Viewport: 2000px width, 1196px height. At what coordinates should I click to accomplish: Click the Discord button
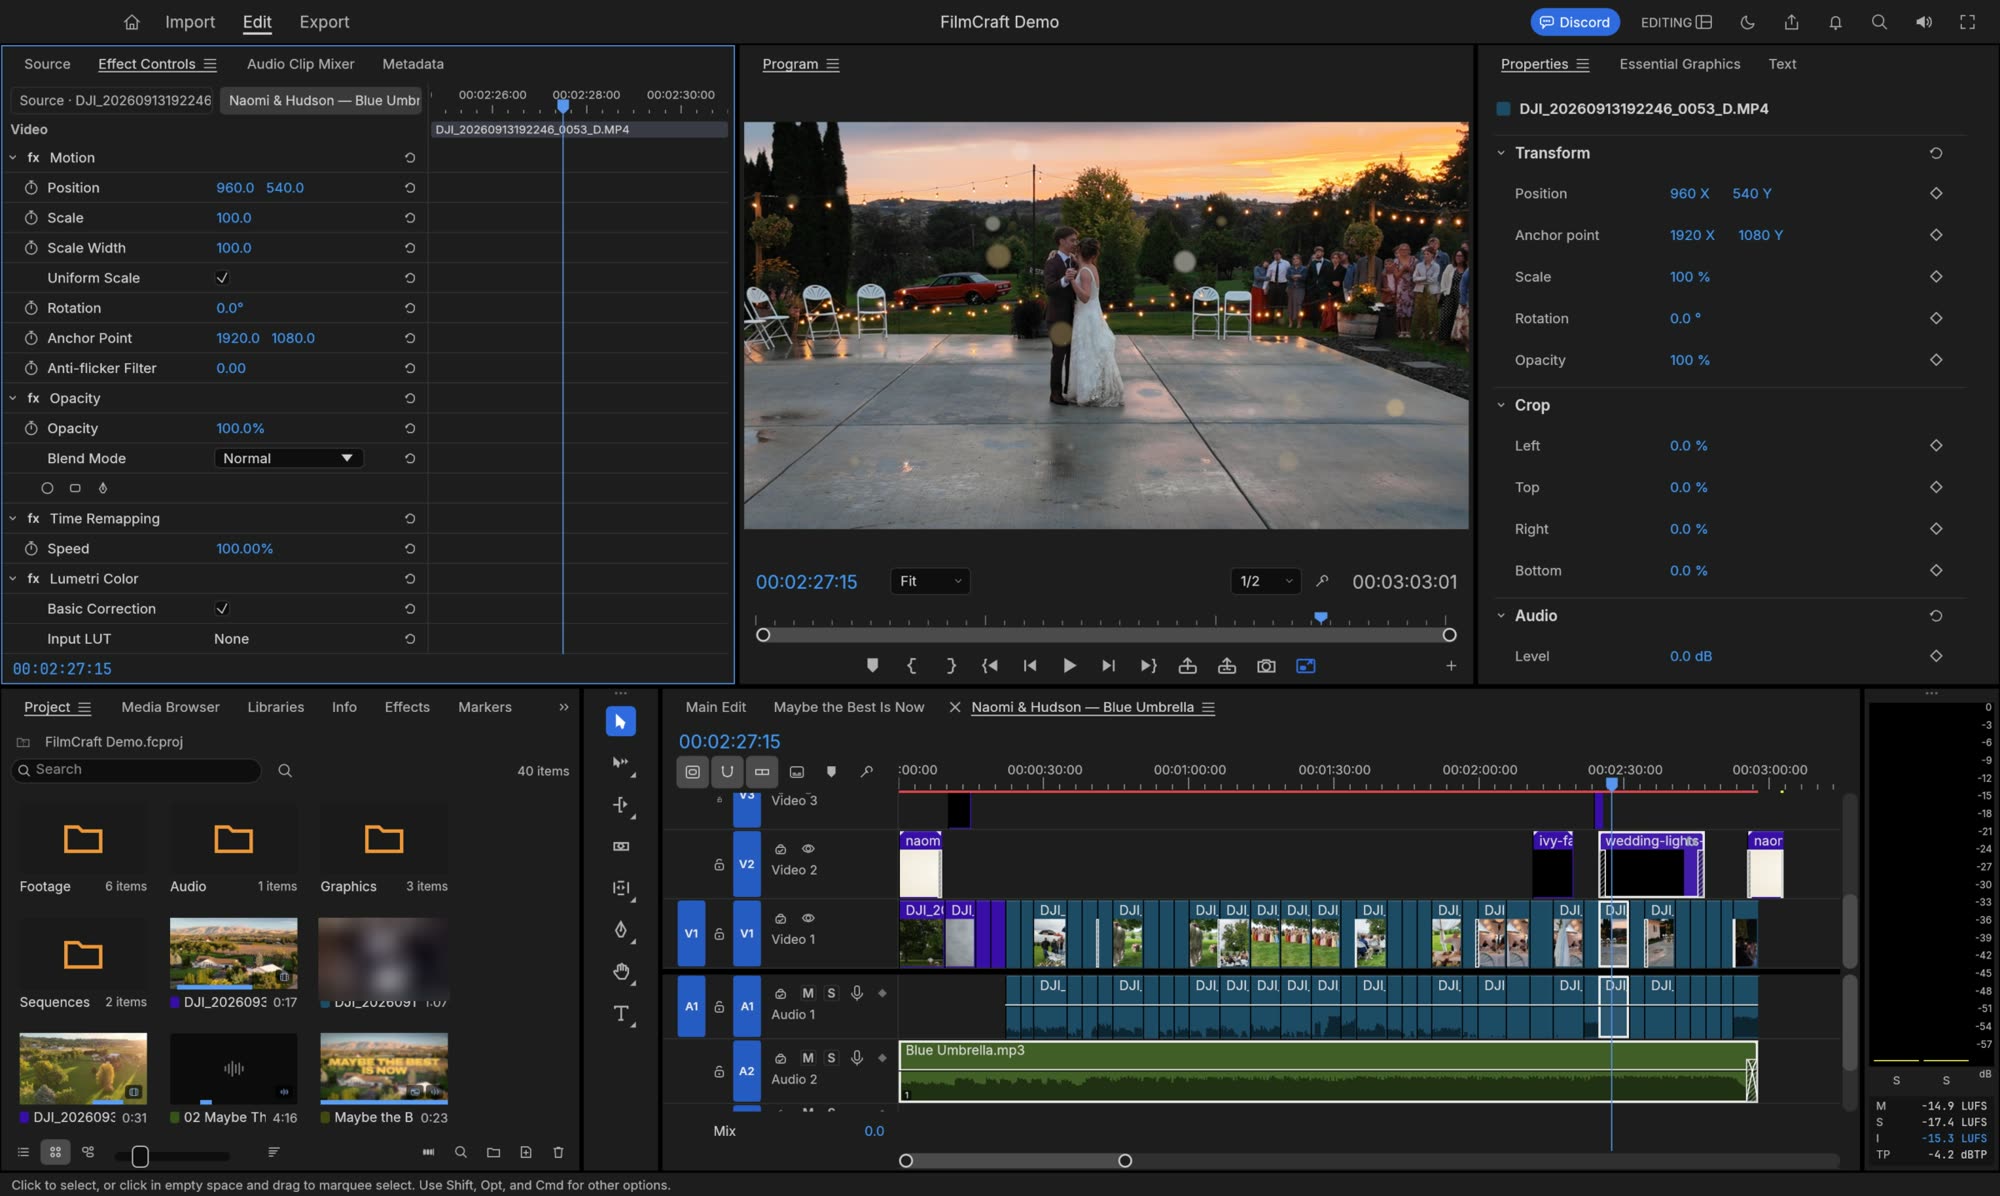1574,22
